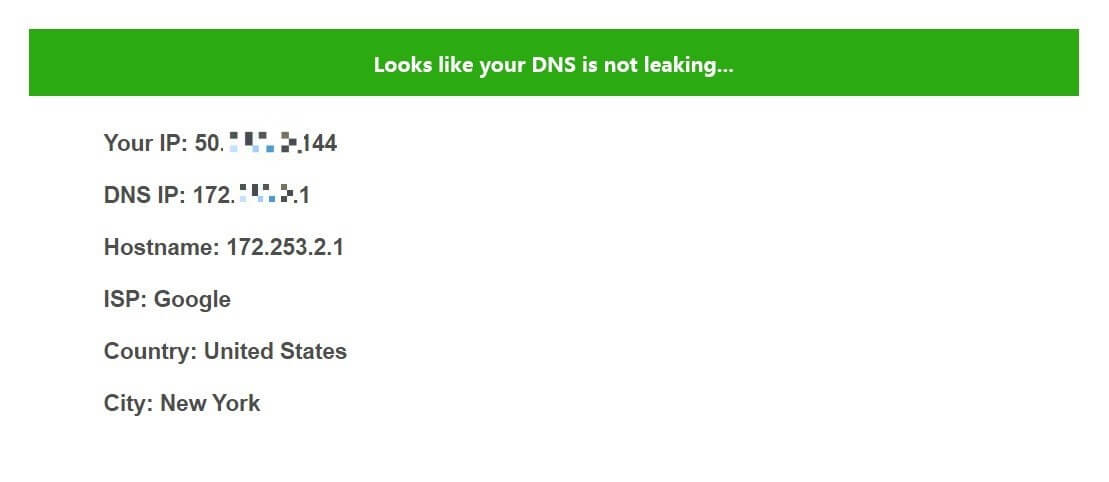Click the "50." start of Your IP

(x=209, y=143)
